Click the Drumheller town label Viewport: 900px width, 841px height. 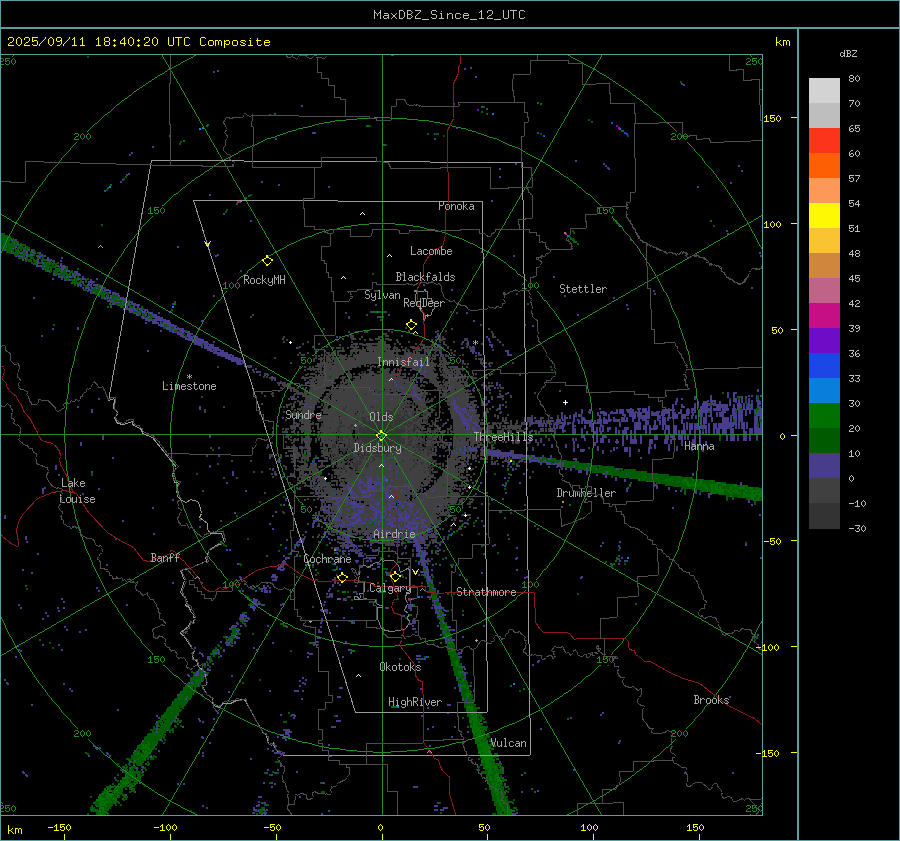[x=586, y=493]
